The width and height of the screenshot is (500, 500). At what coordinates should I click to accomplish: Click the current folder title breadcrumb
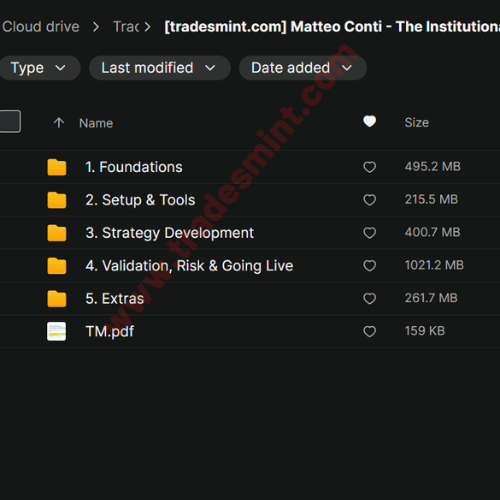(x=332, y=27)
